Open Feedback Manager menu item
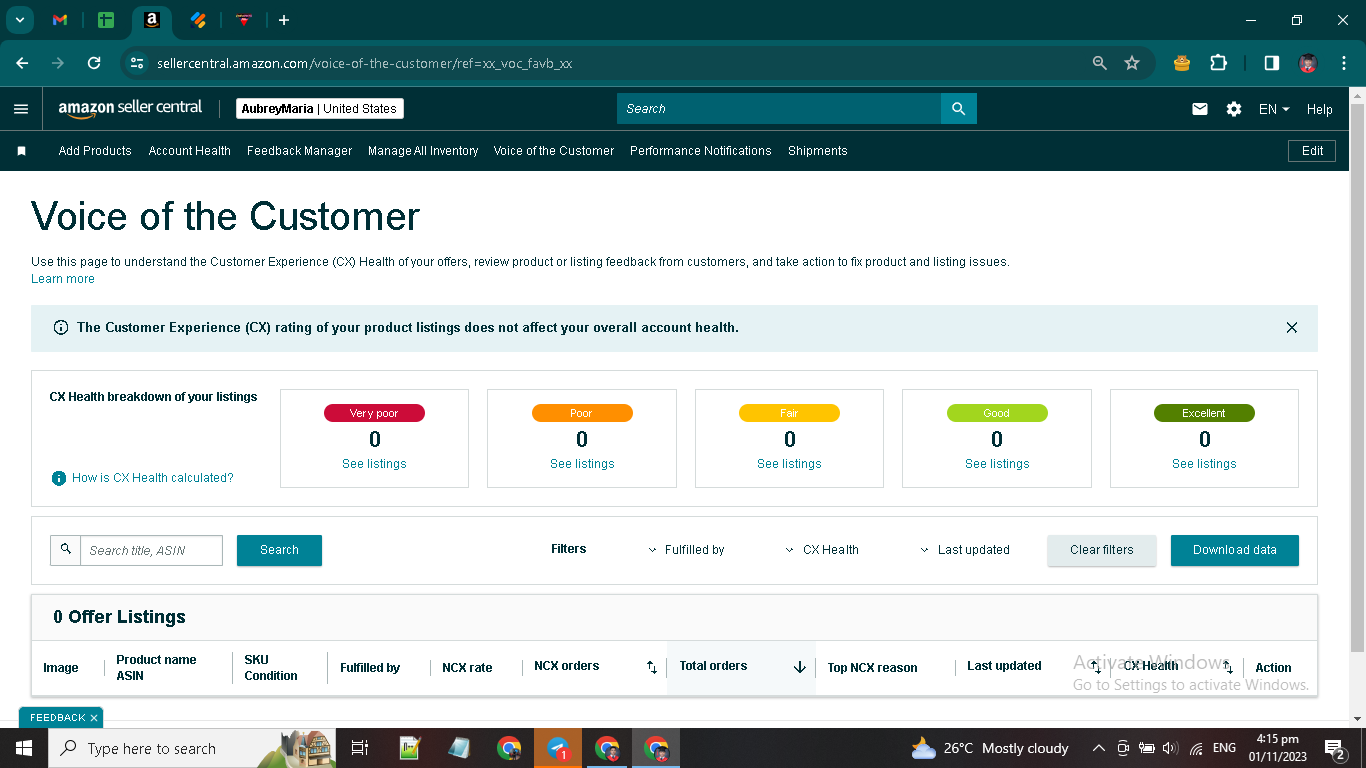 coord(300,151)
